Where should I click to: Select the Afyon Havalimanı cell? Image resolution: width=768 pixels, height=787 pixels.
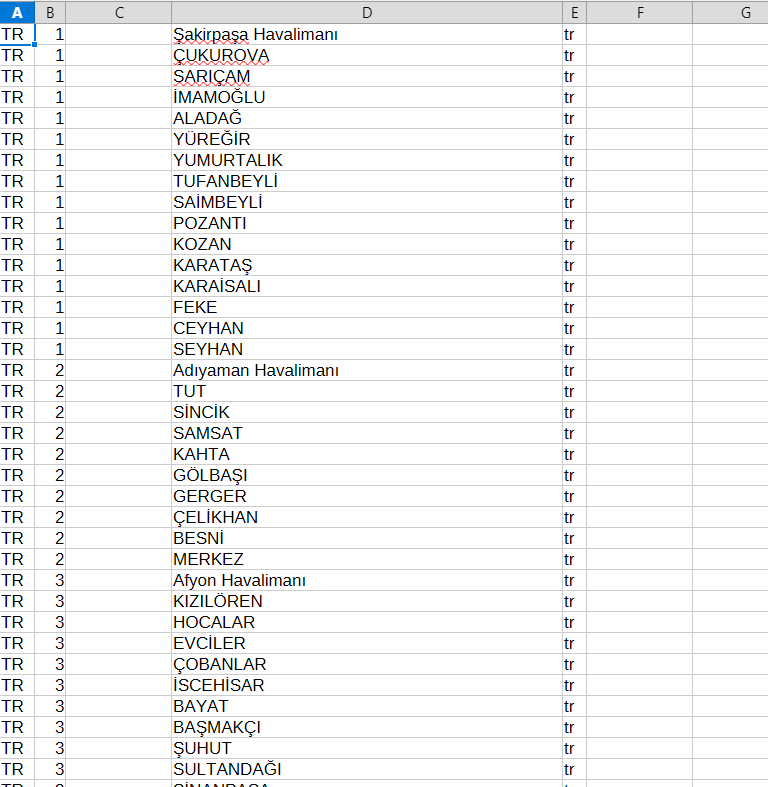click(x=367, y=580)
